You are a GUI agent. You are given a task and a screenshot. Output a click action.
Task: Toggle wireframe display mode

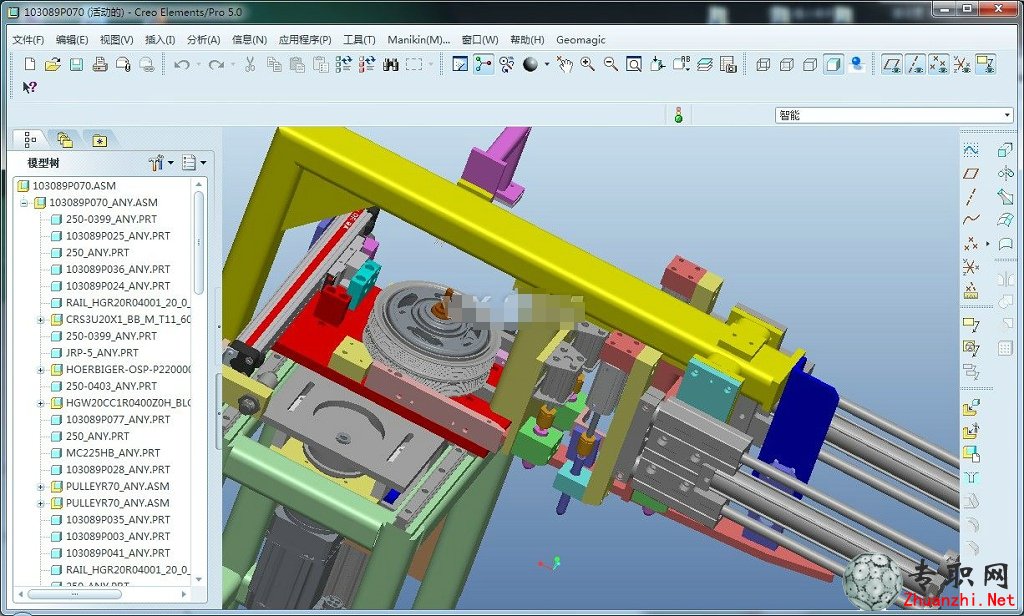(763, 64)
